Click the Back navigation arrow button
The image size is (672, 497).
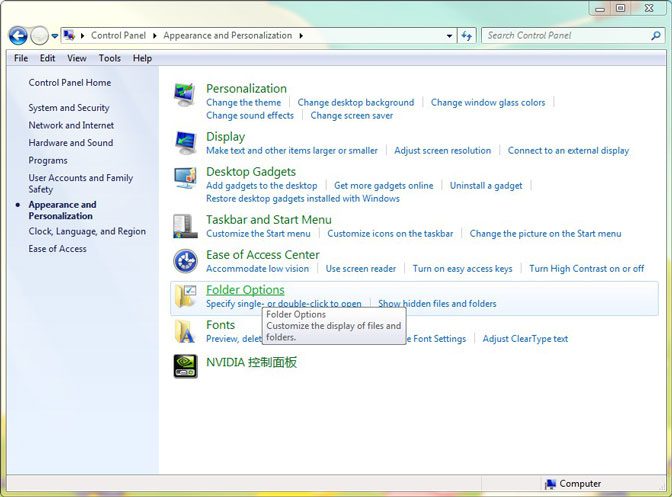tap(18, 36)
